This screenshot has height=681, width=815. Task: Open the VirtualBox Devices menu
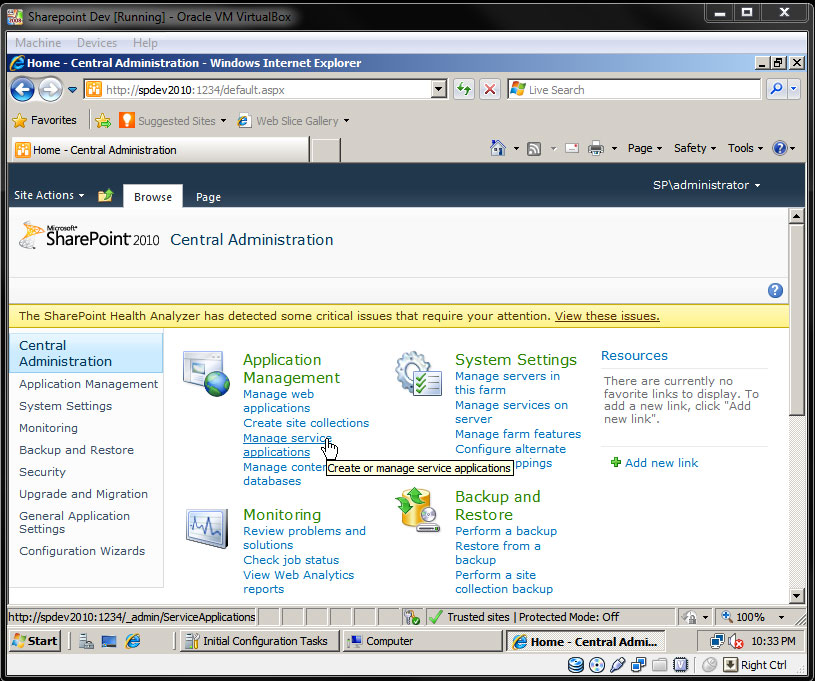pos(97,43)
